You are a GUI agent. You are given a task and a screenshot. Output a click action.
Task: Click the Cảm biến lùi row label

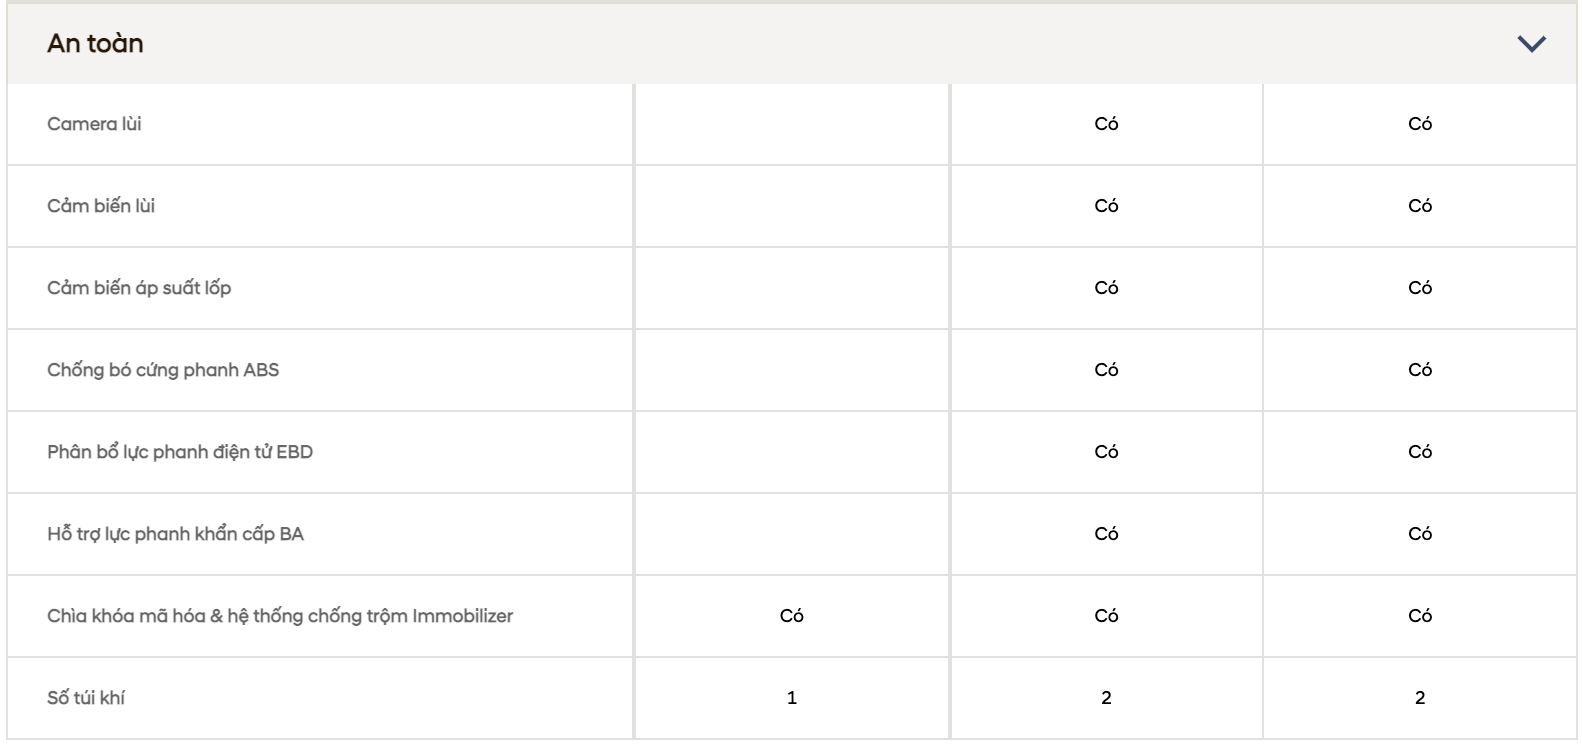click(101, 206)
